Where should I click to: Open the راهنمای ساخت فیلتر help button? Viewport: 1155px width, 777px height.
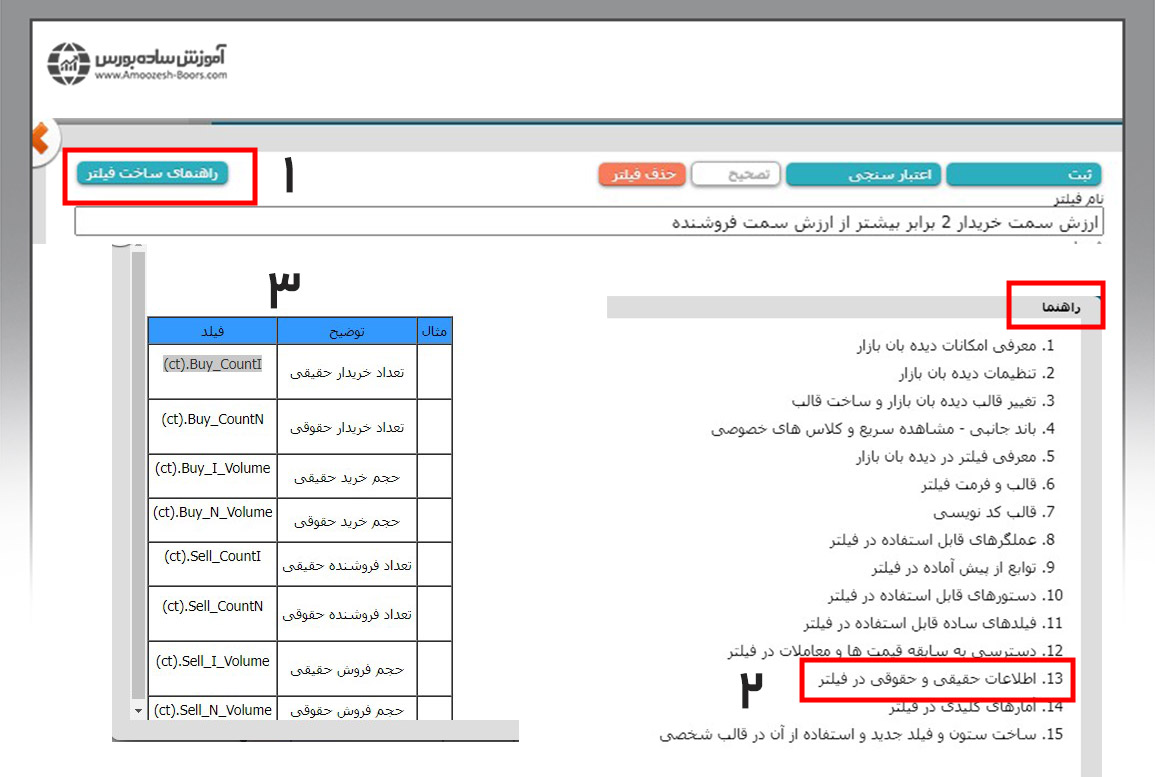[x=152, y=174]
